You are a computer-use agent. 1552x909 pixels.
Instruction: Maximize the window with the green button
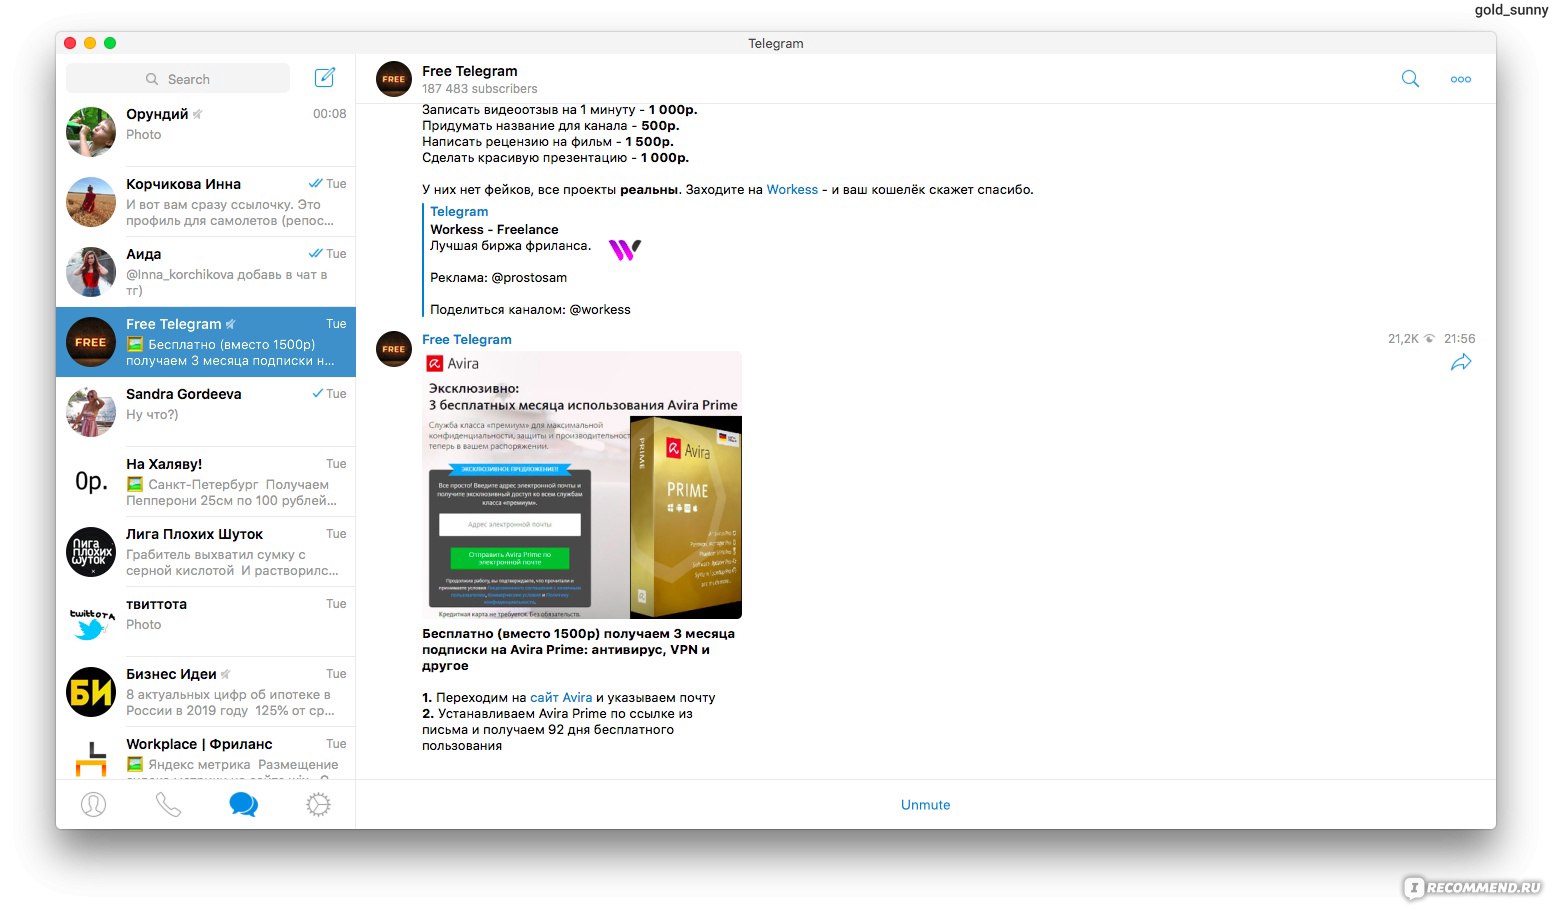point(110,43)
